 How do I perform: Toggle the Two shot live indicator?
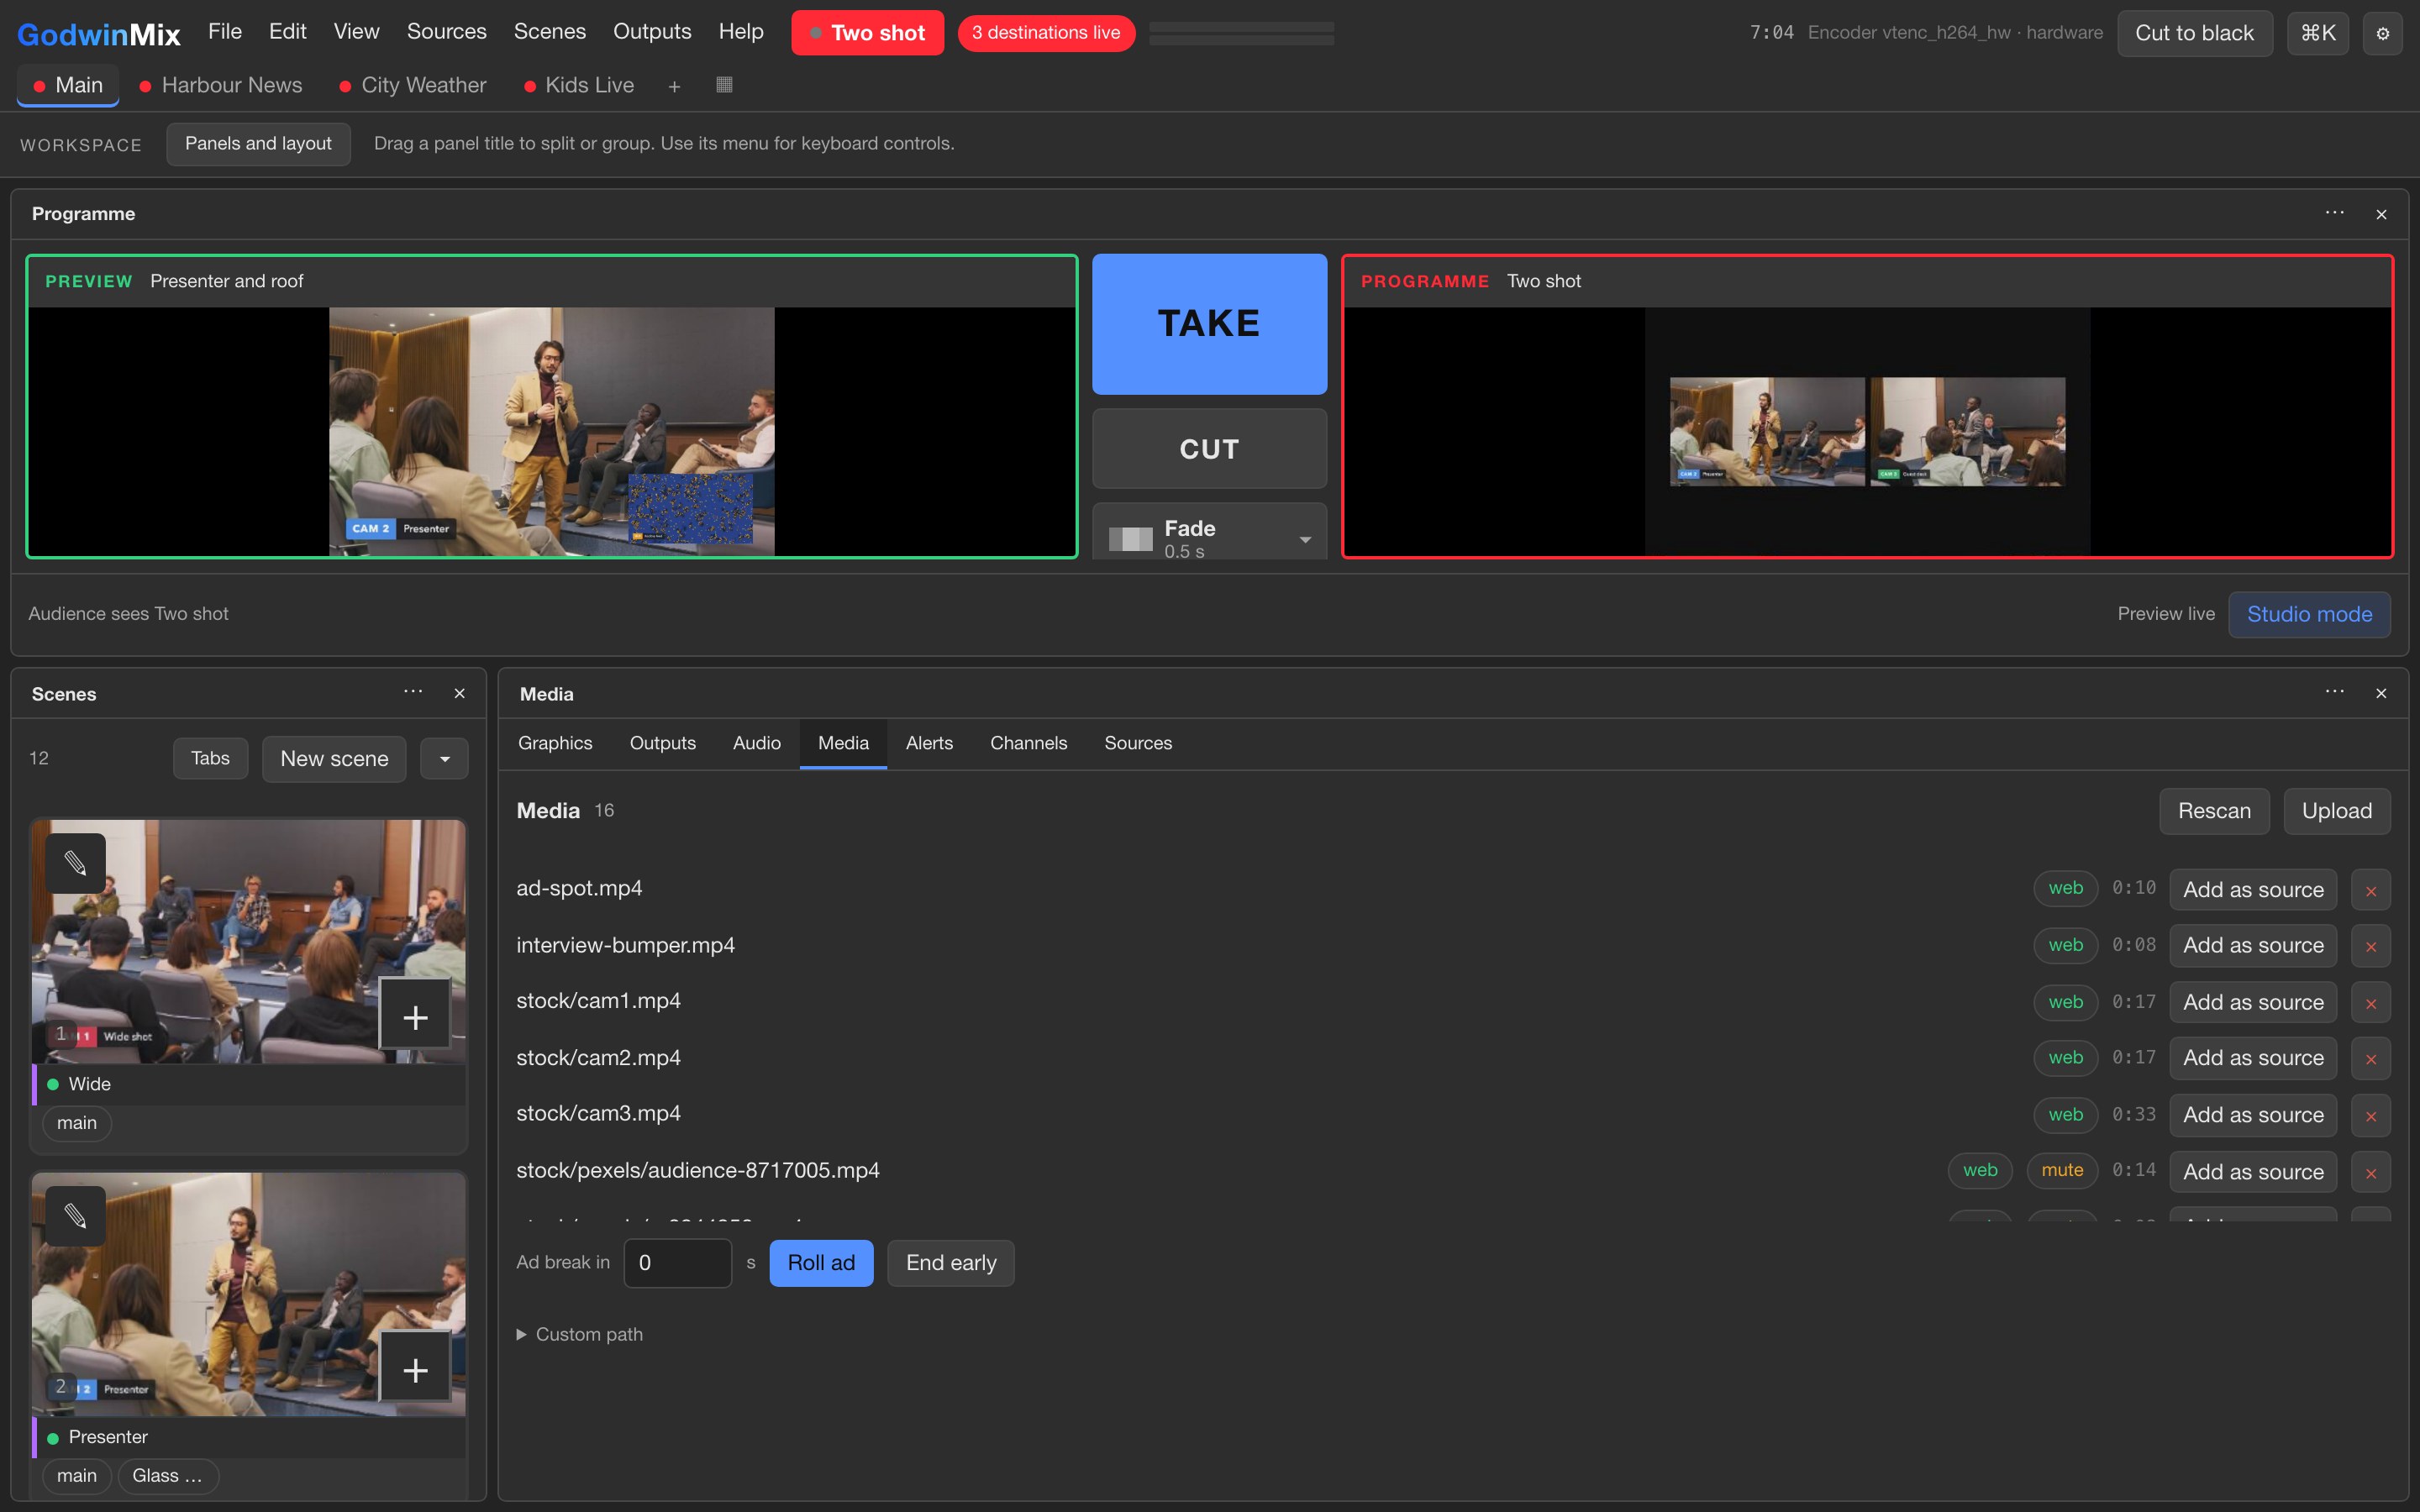(867, 33)
